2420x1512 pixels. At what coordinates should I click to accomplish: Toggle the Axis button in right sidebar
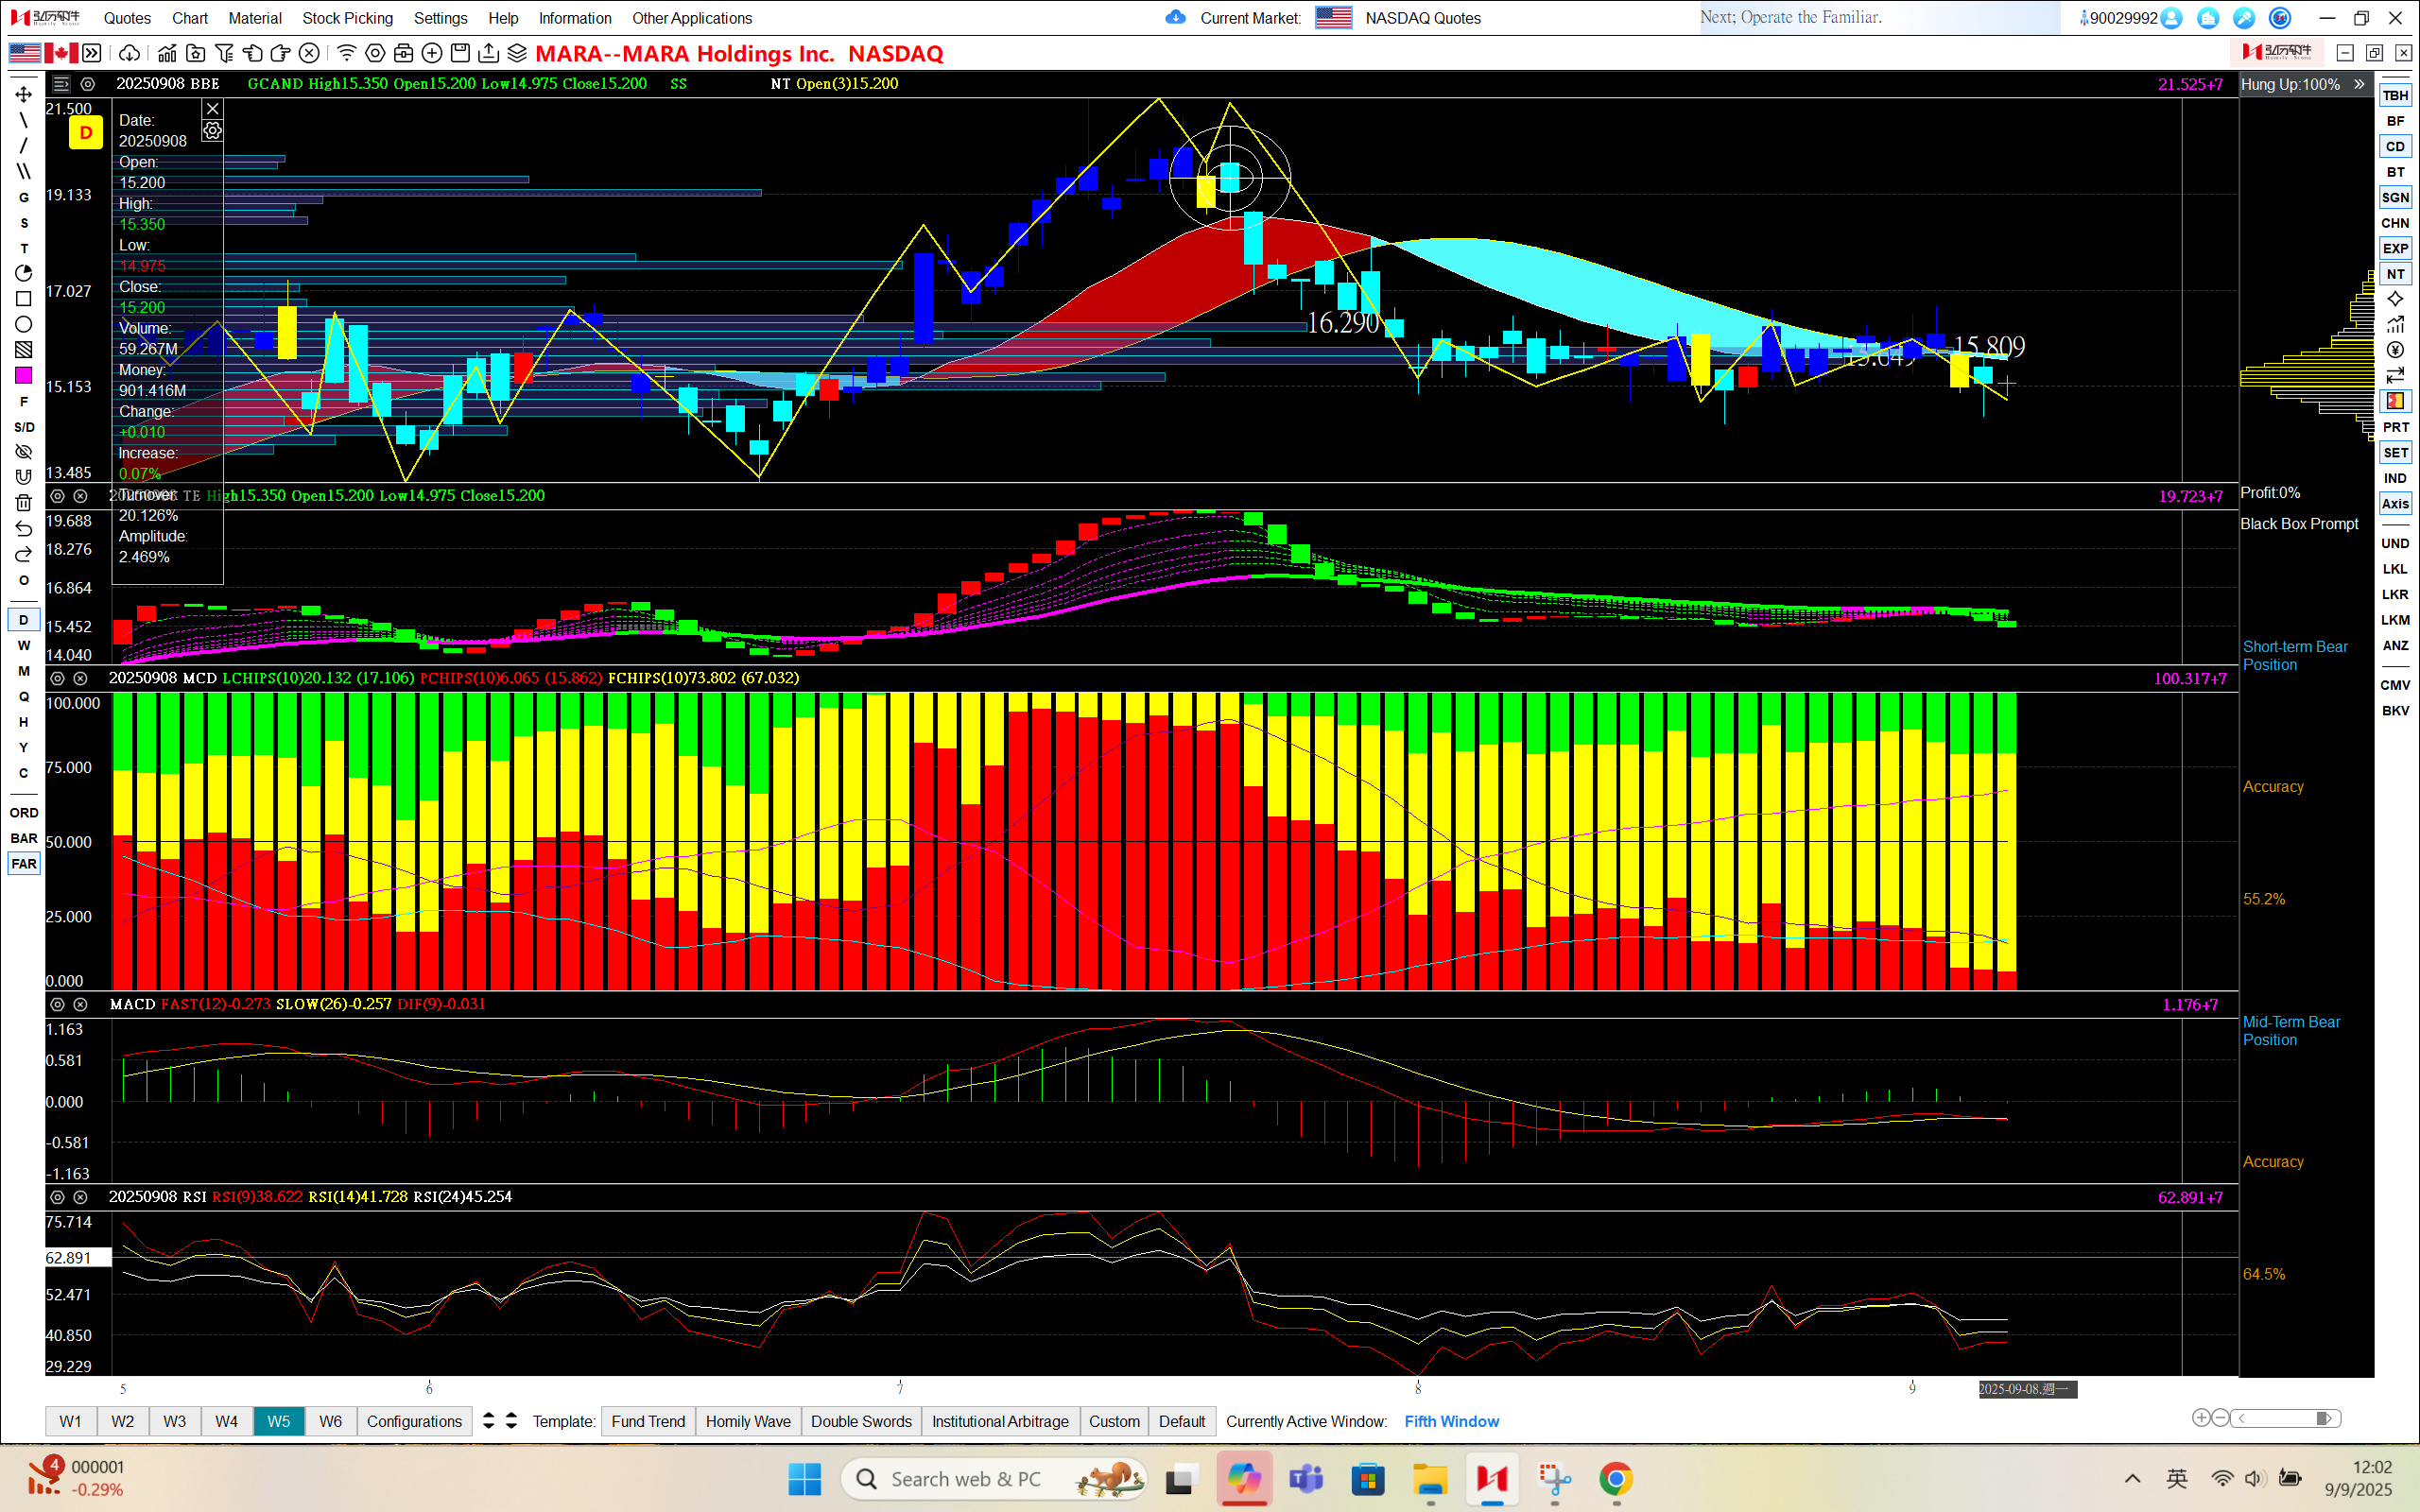tap(2395, 504)
